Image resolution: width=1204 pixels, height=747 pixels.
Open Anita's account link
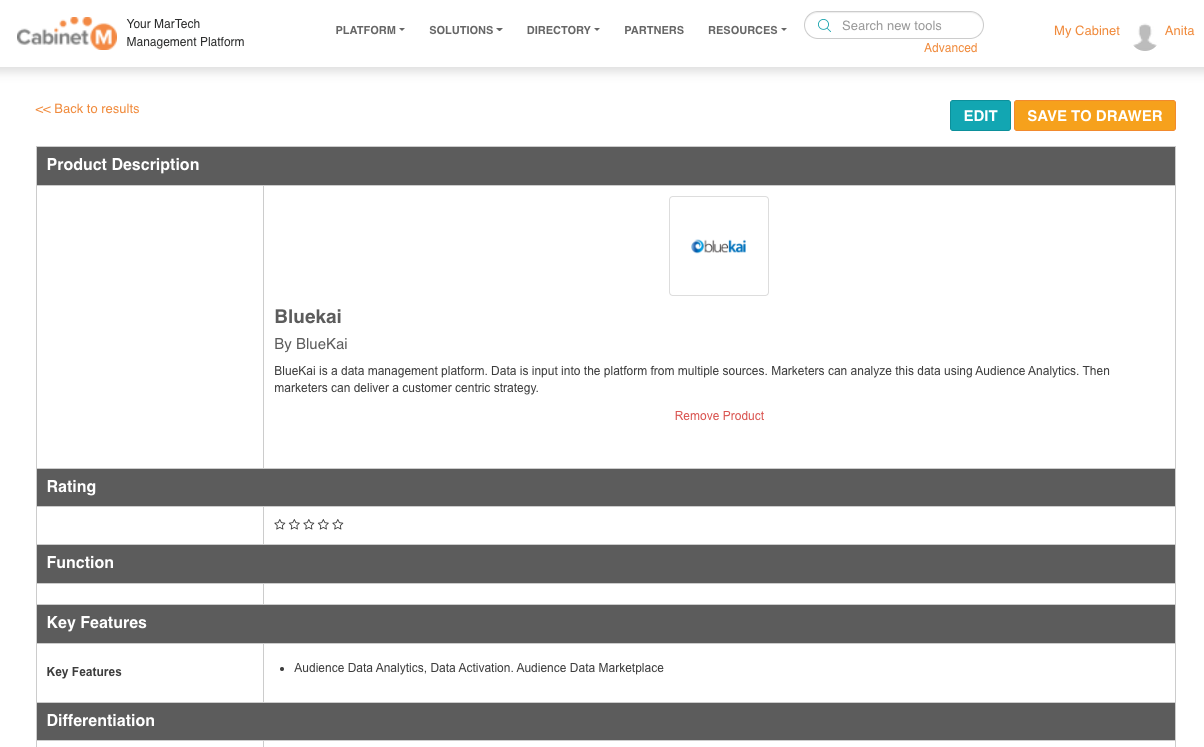tap(1180, 31)
